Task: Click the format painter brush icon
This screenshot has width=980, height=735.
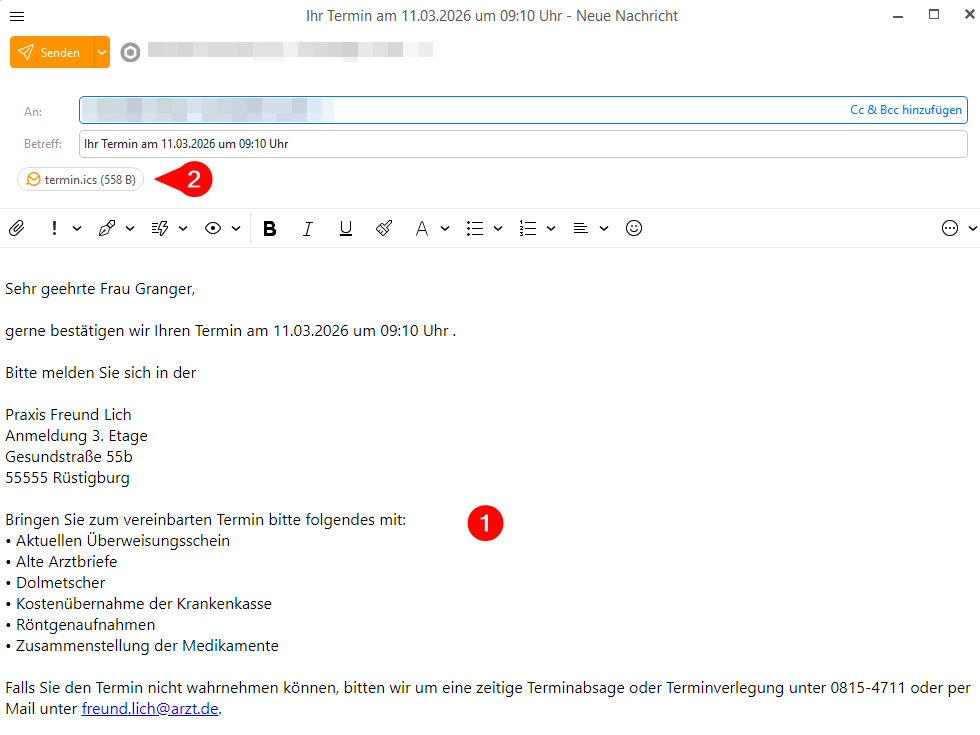Action: (x=384, y=228)
